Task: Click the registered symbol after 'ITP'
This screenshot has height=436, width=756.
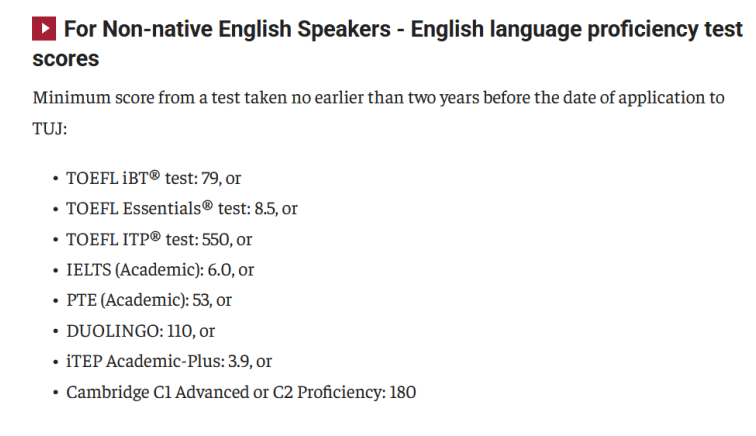Action: click(155, 236)
